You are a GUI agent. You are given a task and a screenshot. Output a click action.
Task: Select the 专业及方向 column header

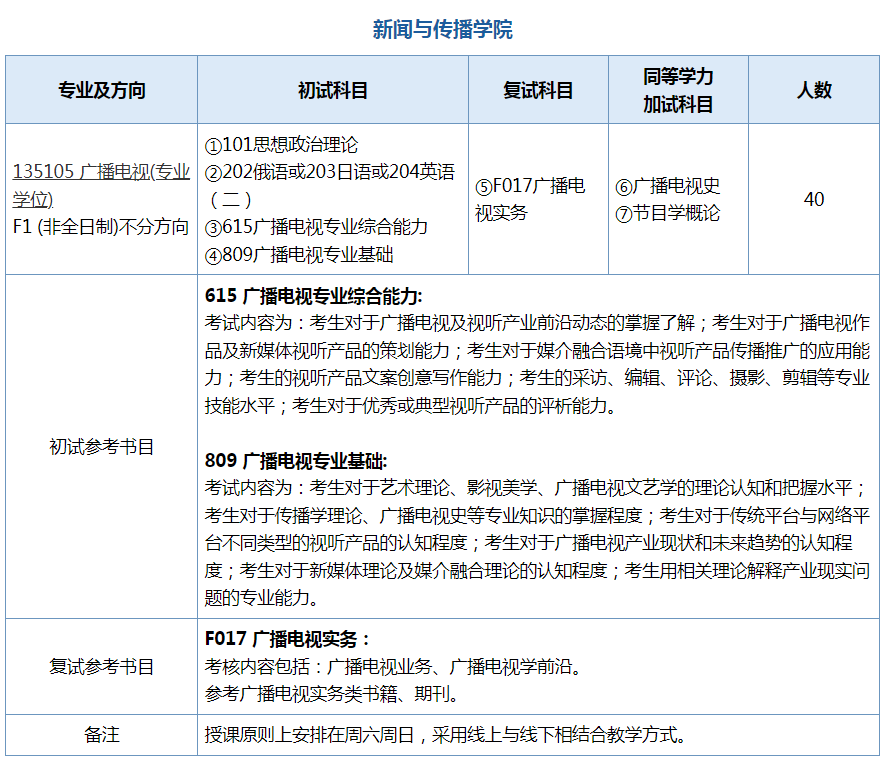(102, 90)
